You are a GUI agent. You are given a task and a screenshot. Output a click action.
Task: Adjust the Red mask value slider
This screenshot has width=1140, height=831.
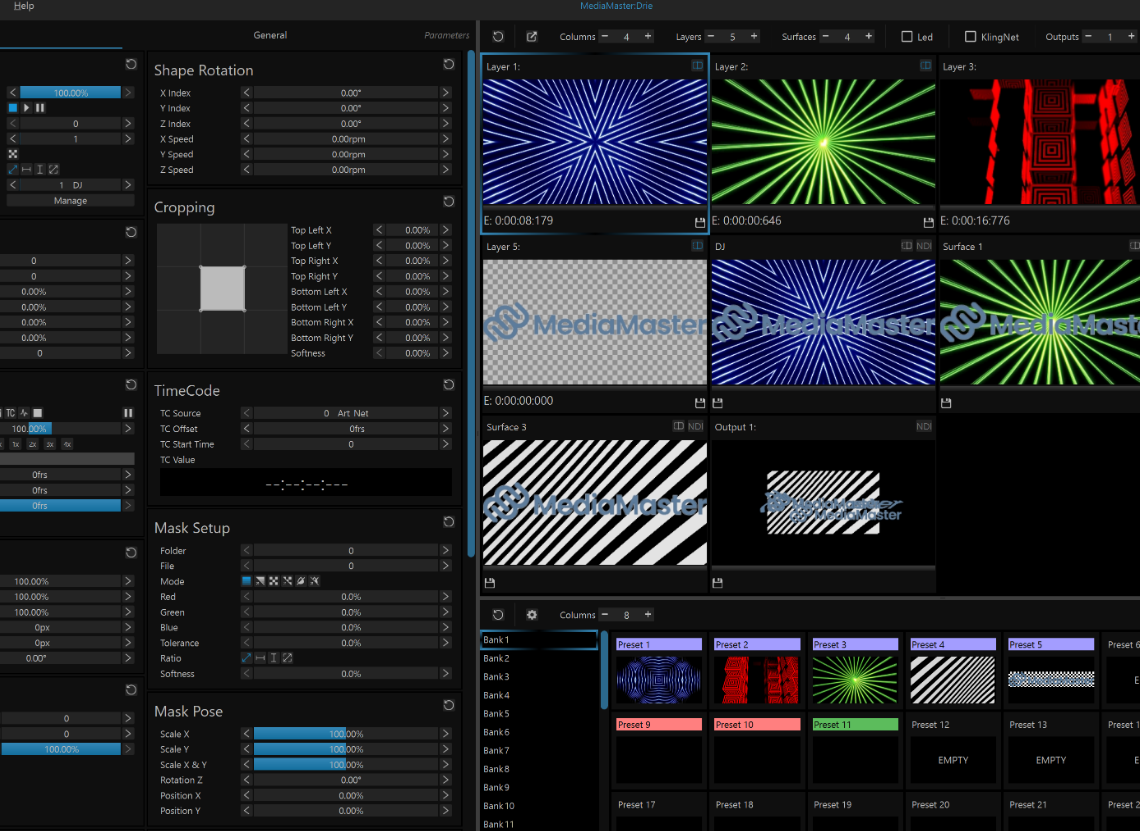346,596
